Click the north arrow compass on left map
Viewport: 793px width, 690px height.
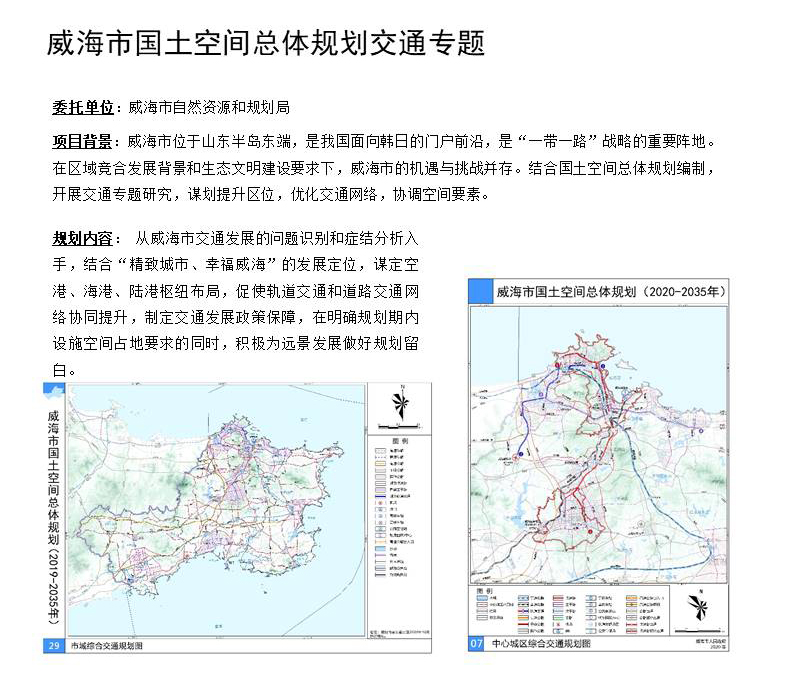coord(401,403)
